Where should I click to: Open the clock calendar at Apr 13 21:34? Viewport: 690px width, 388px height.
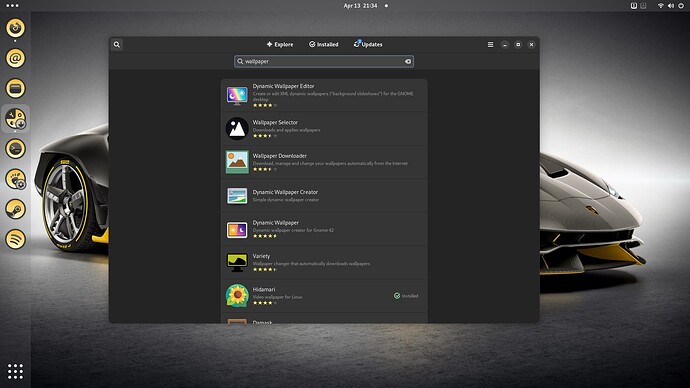click(x=360, y=6)
